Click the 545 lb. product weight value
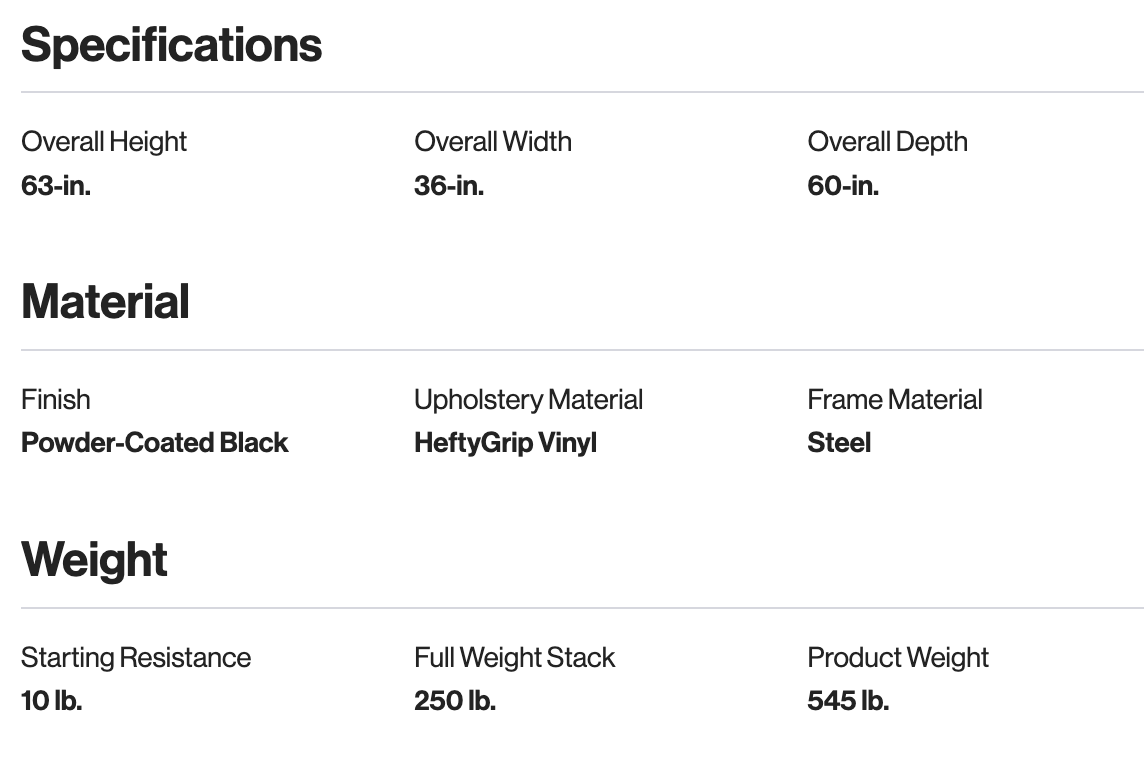1144x780 pixels. pos(848,701)
